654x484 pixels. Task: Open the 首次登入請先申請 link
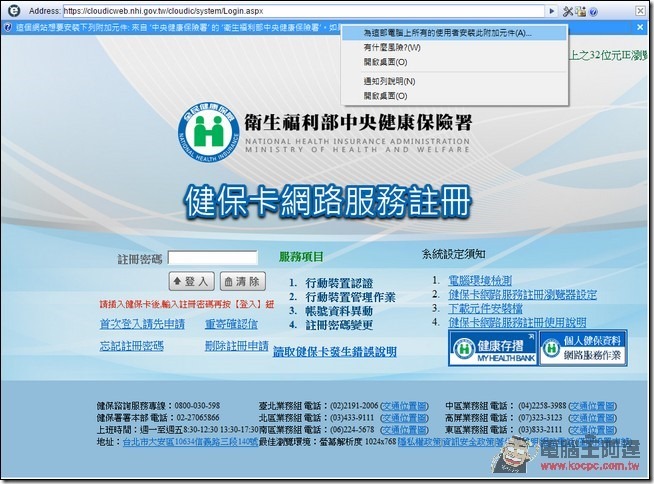pos(142,324)
